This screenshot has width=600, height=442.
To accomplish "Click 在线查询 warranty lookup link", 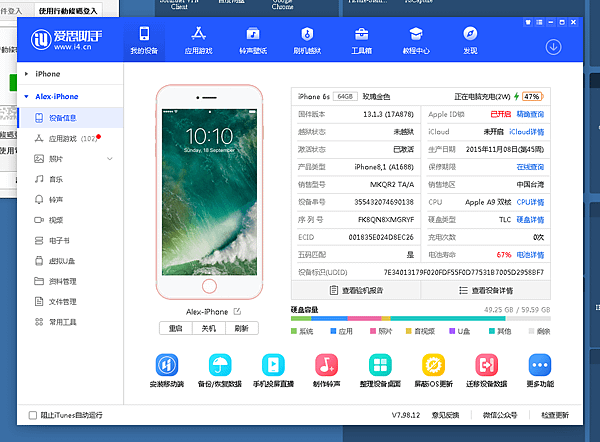I will [530, 167].
